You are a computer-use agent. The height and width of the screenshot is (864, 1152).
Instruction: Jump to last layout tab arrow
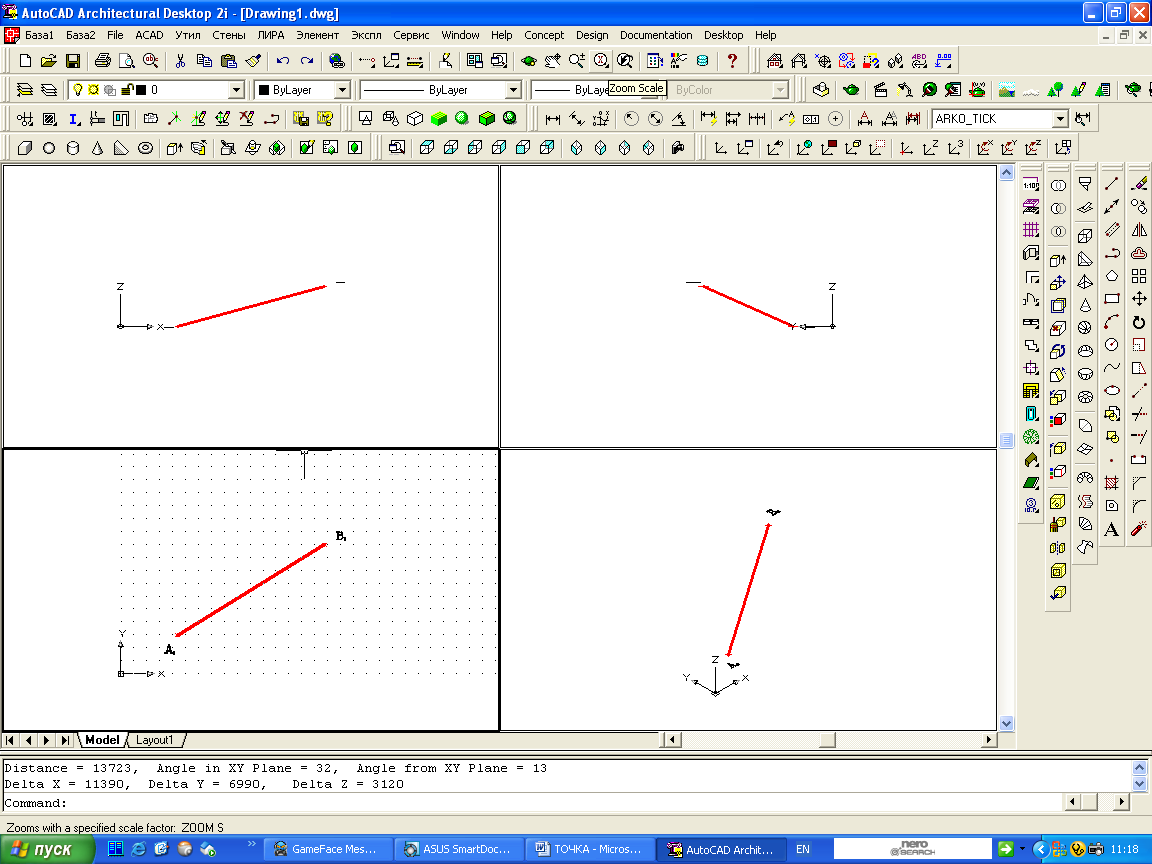[x=65, y=740]
